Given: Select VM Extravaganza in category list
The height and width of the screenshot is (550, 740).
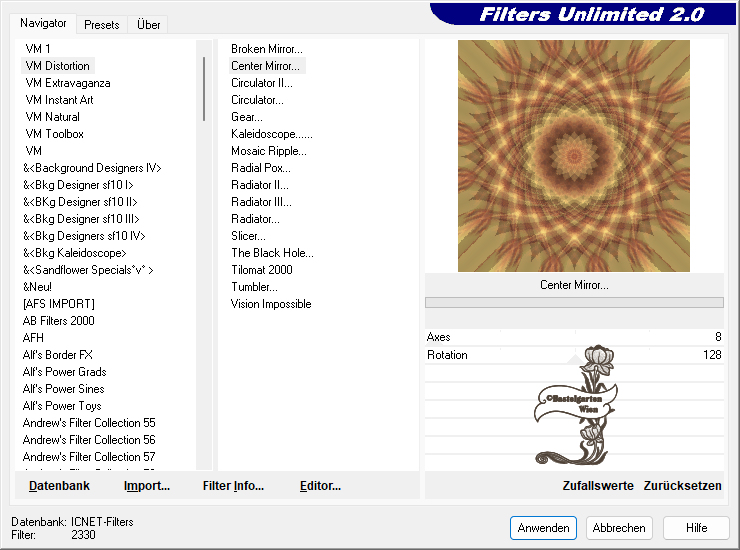Looking at the screenshot, I should coord(68,83).
